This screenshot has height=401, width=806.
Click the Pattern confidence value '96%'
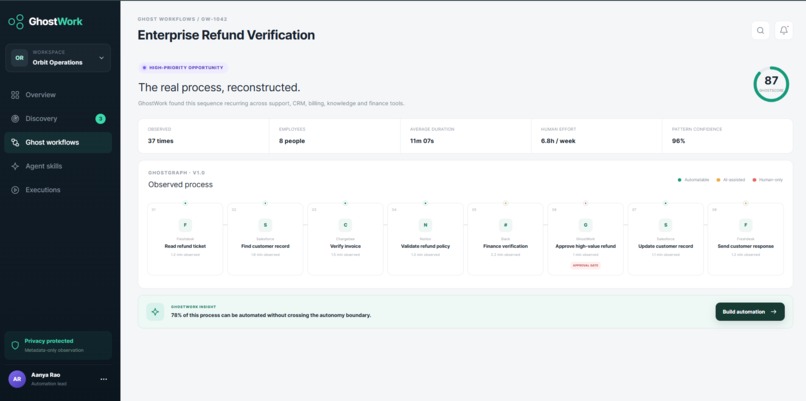click(x=679, y=141)
